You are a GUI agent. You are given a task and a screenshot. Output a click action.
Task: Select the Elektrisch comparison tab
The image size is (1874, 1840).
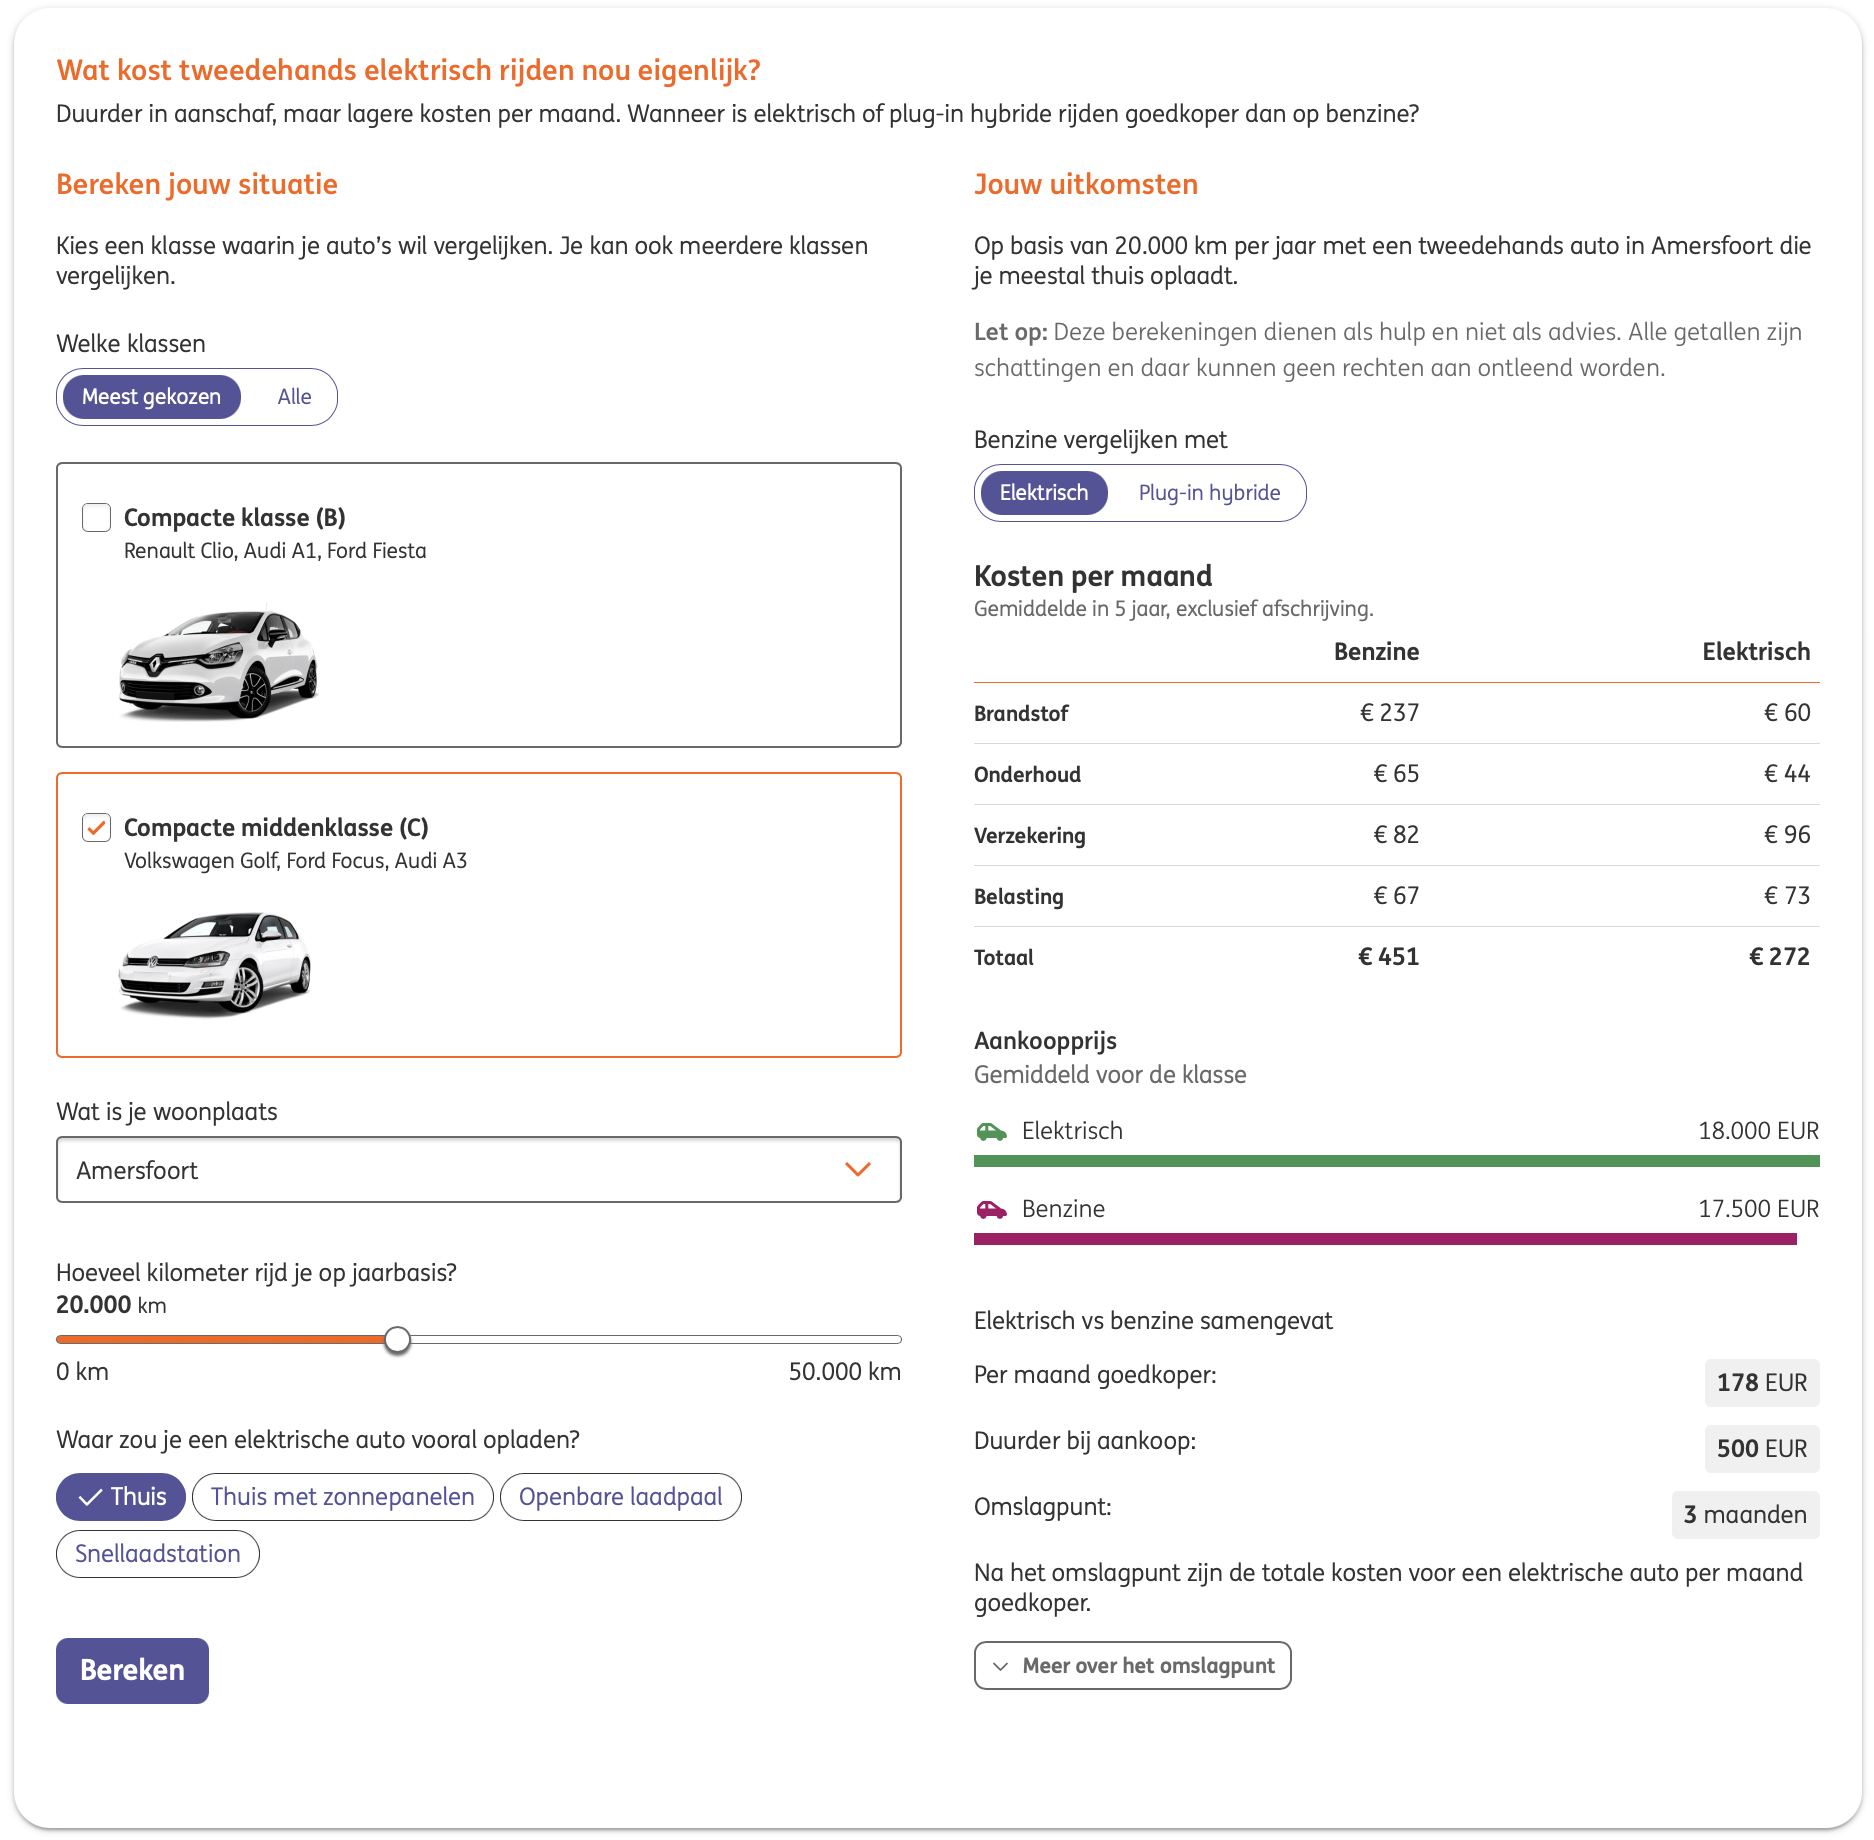1044,493
